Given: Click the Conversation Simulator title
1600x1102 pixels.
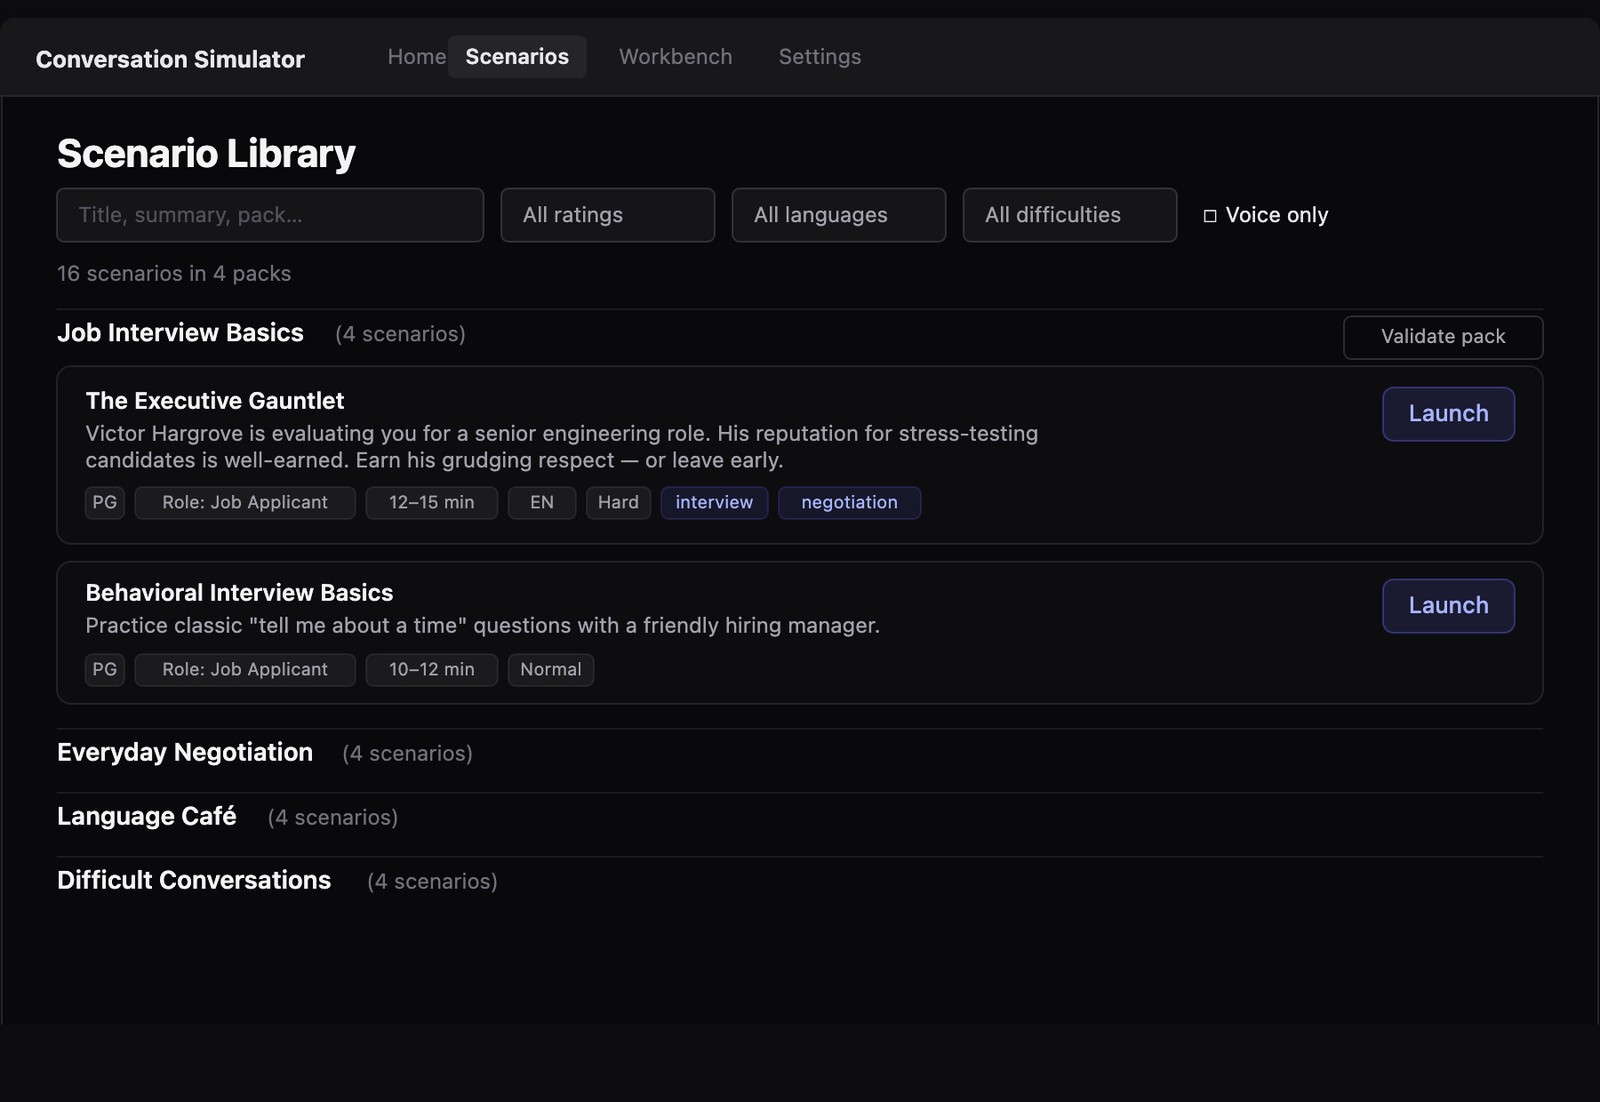Looking at the screenshot, I should [170, 60].
